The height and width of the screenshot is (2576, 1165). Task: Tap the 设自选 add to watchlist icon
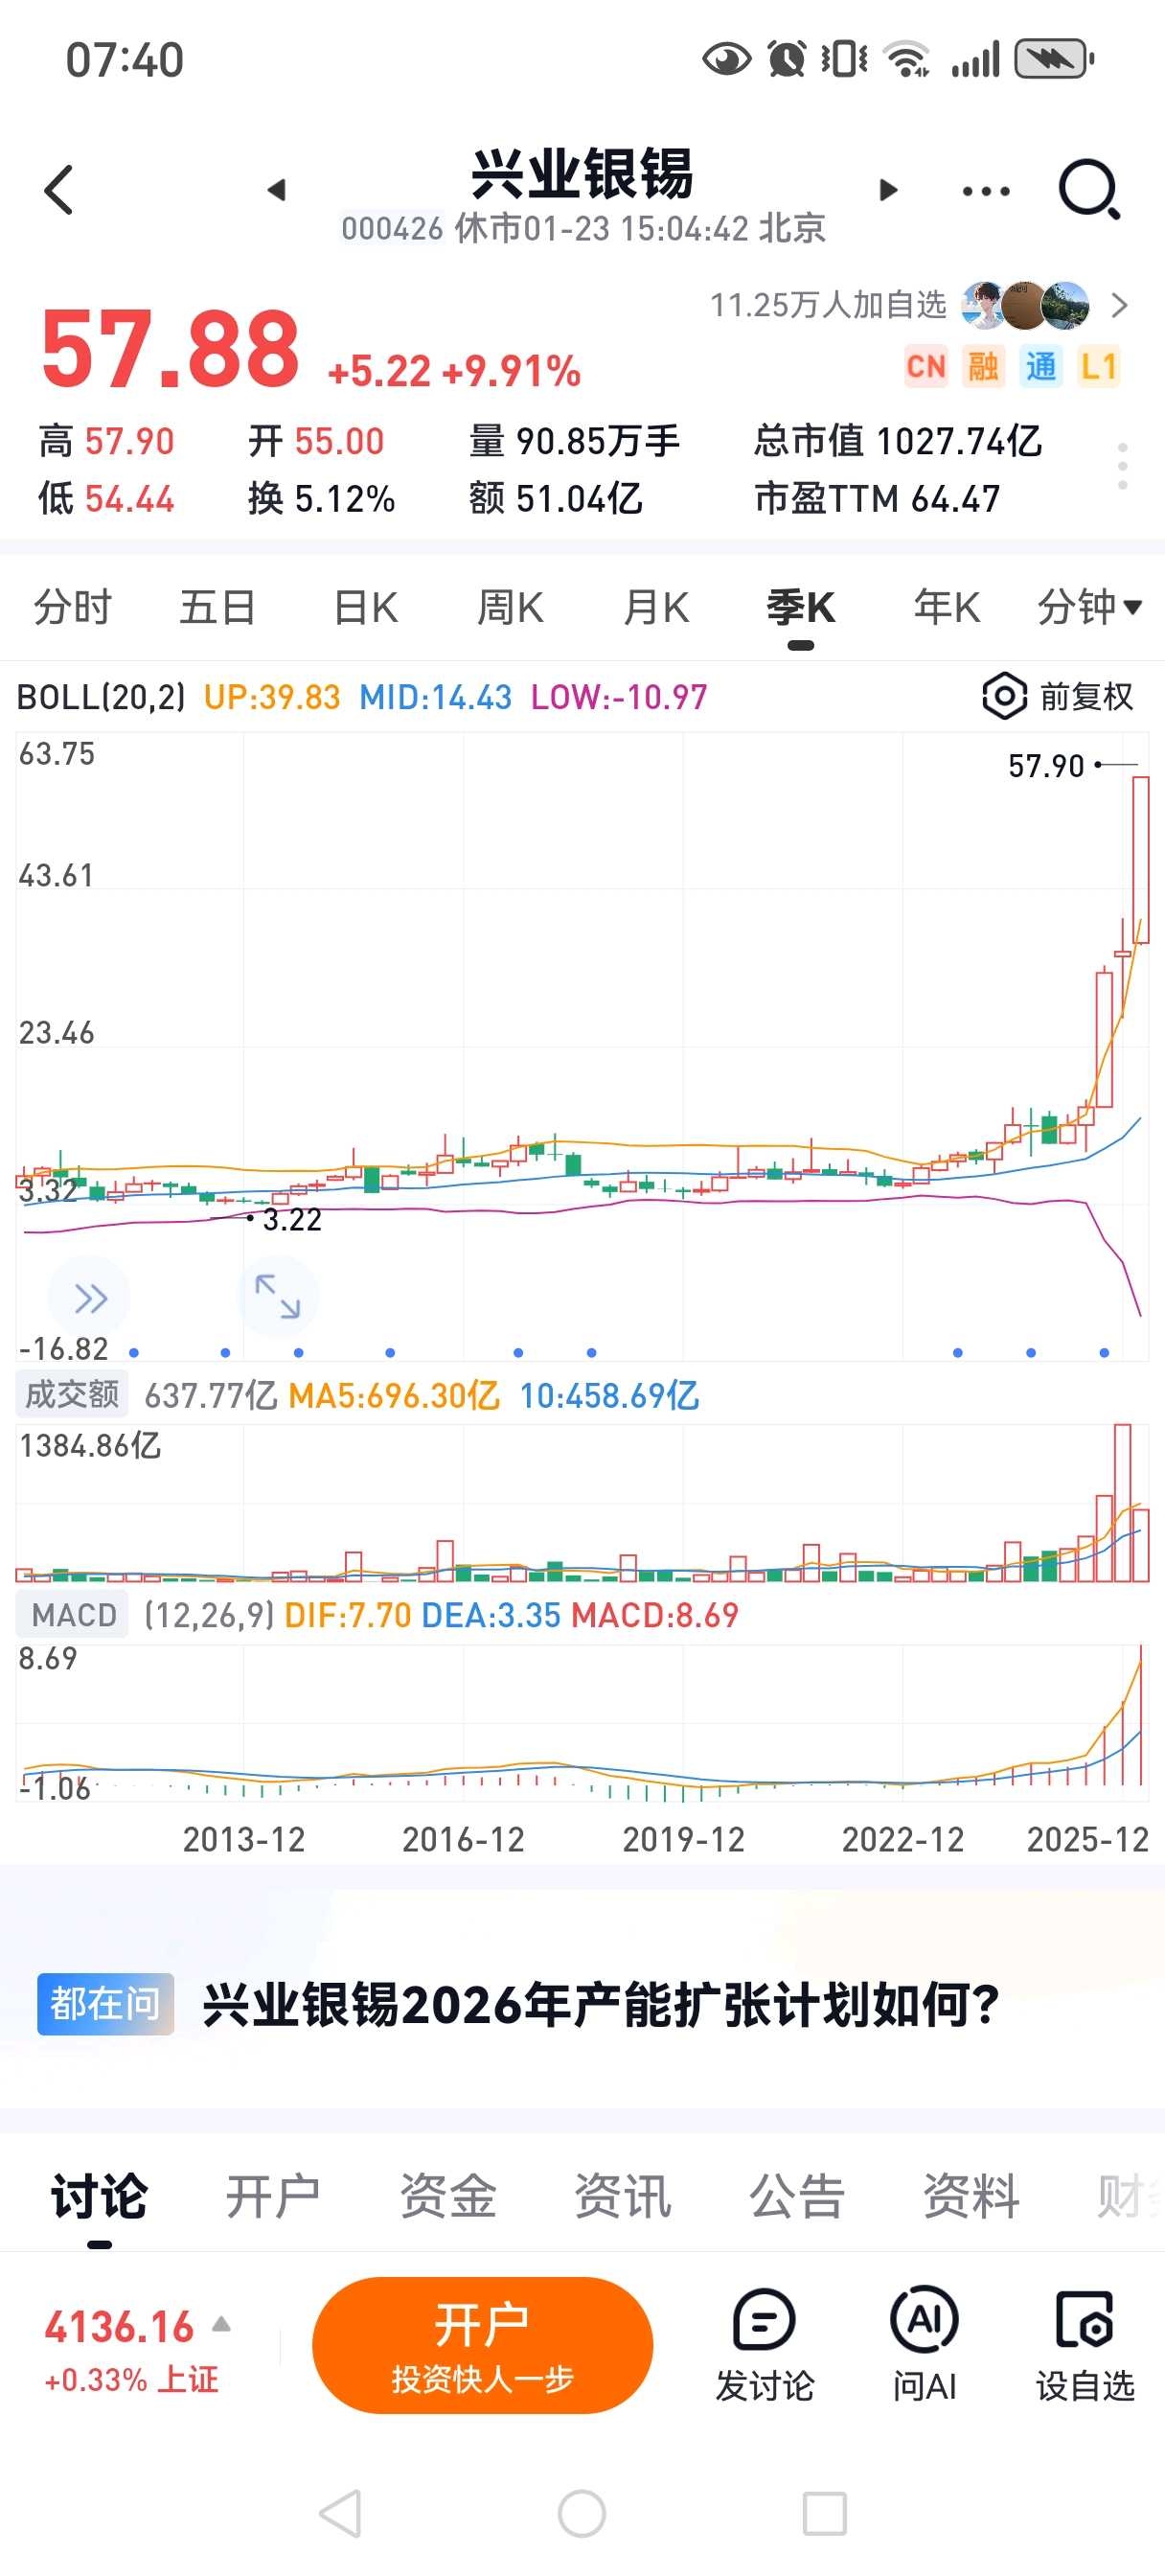click(x=1085, y=2346)
